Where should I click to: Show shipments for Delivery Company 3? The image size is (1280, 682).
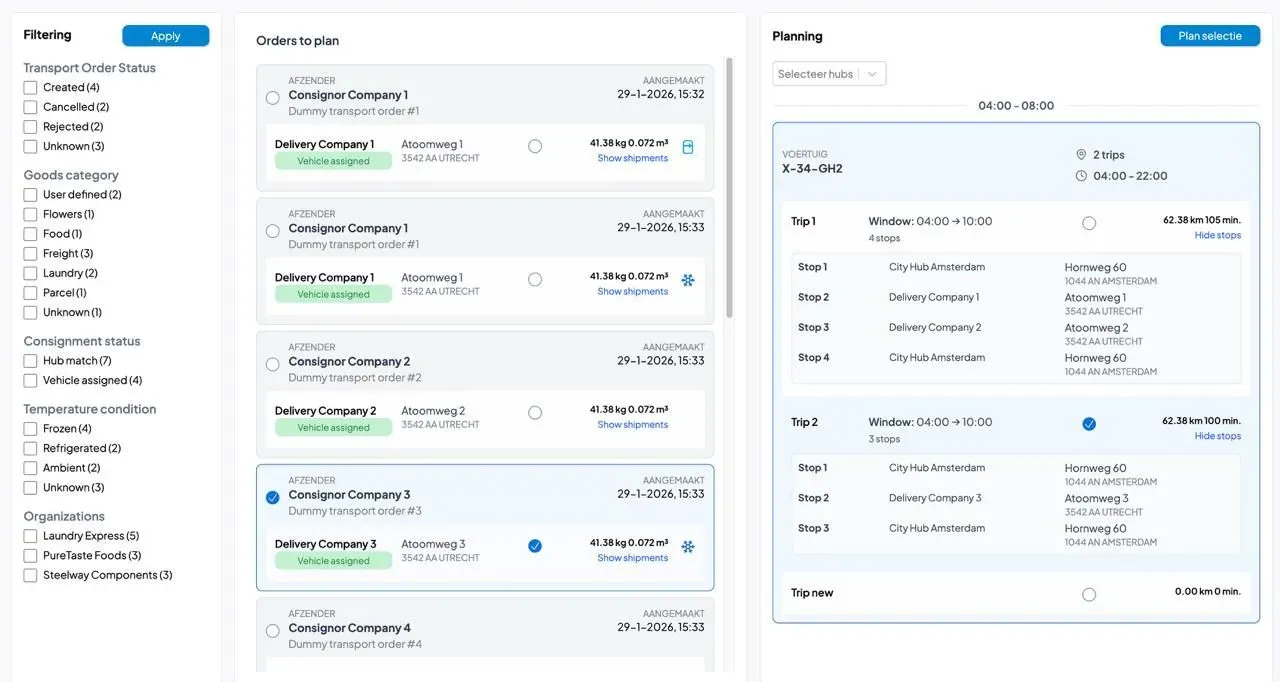click(x=633, y=558)
